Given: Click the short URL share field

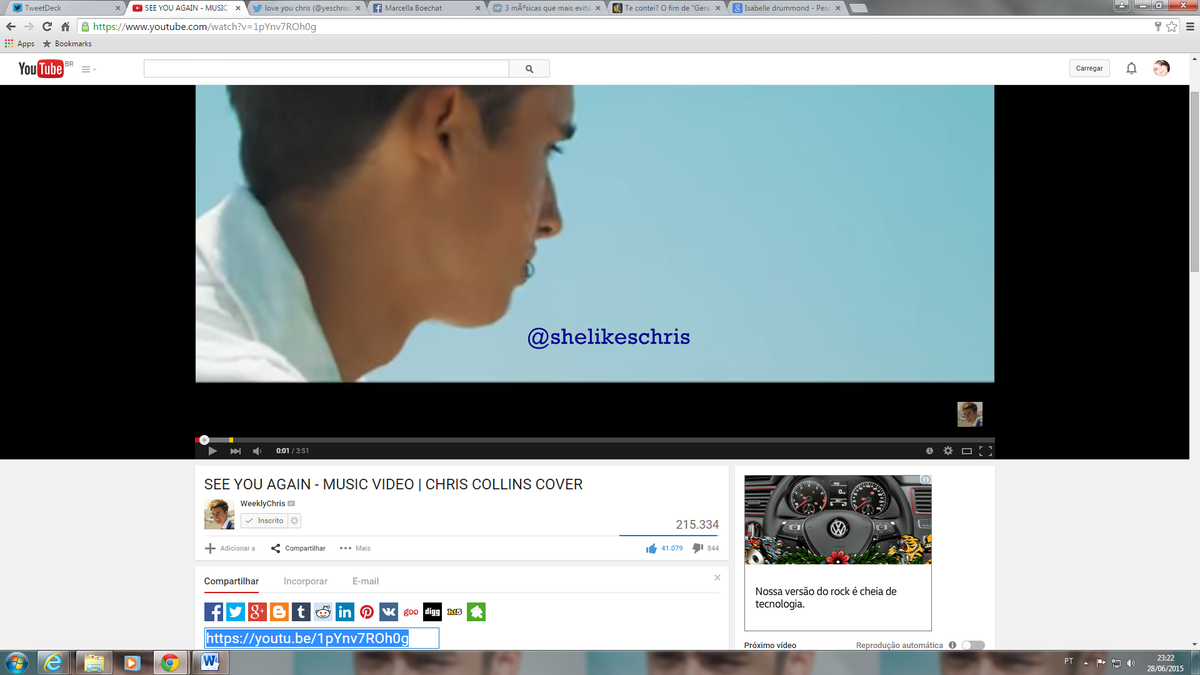Looking at the screenshot, I should 321,638.
